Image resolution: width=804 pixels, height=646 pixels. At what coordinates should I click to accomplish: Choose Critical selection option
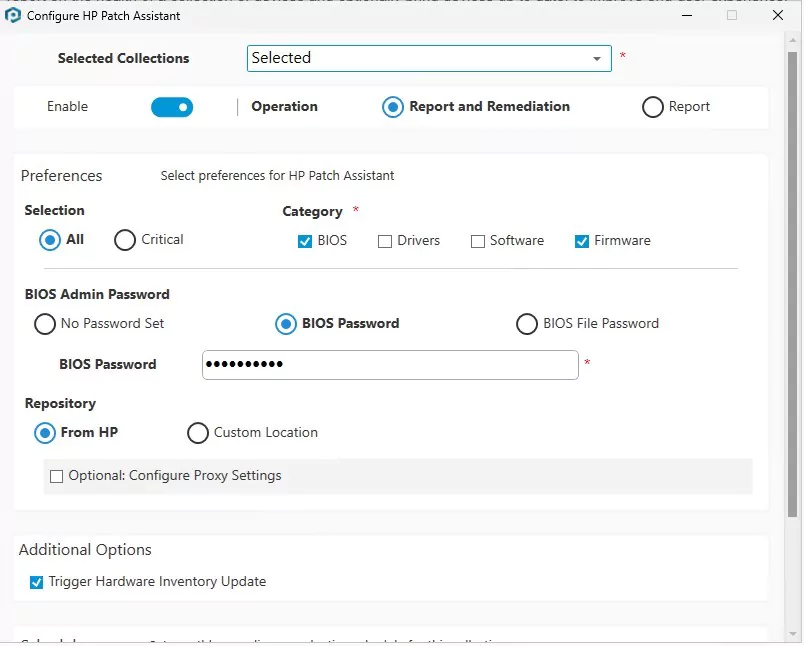pos(125,240)
